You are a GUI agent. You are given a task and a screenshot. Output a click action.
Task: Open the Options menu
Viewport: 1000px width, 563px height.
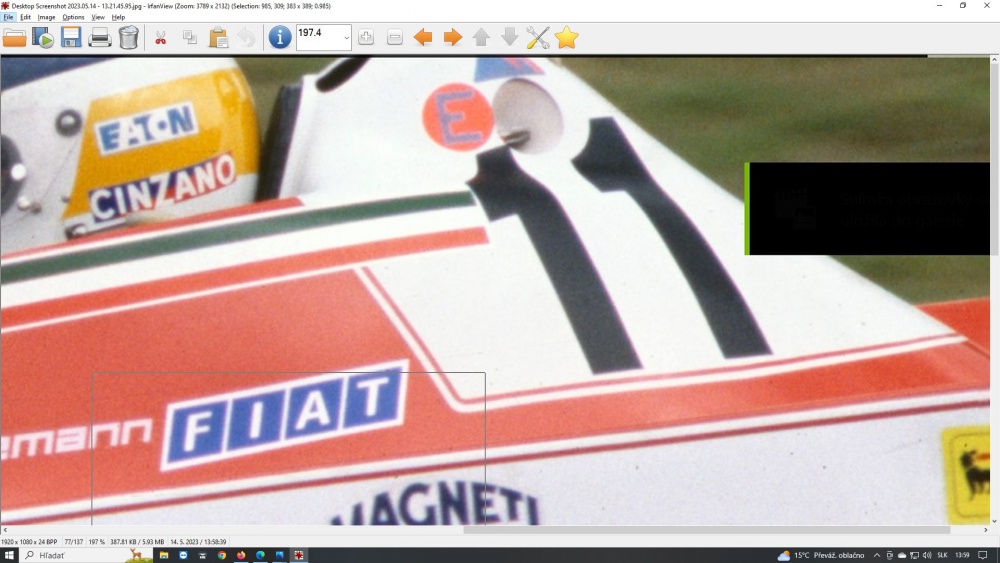[73, 17]
